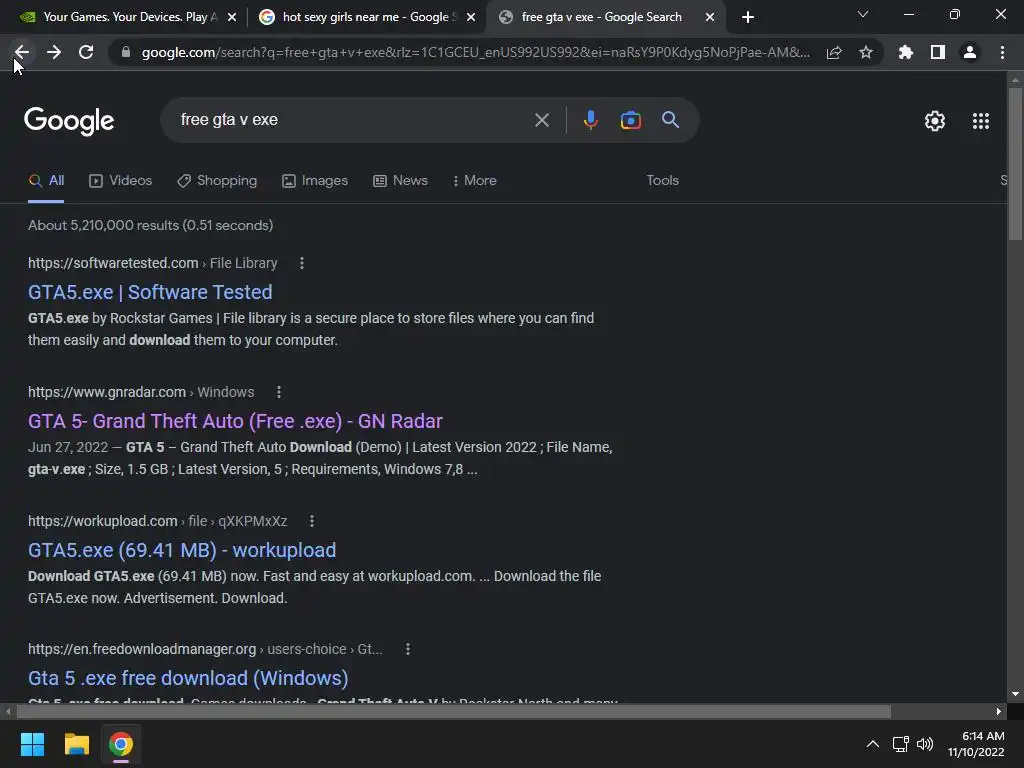Screen dimensions: 1024x768
Task: Open options menu for softwaretested.com result
Action: pos(302,263)
